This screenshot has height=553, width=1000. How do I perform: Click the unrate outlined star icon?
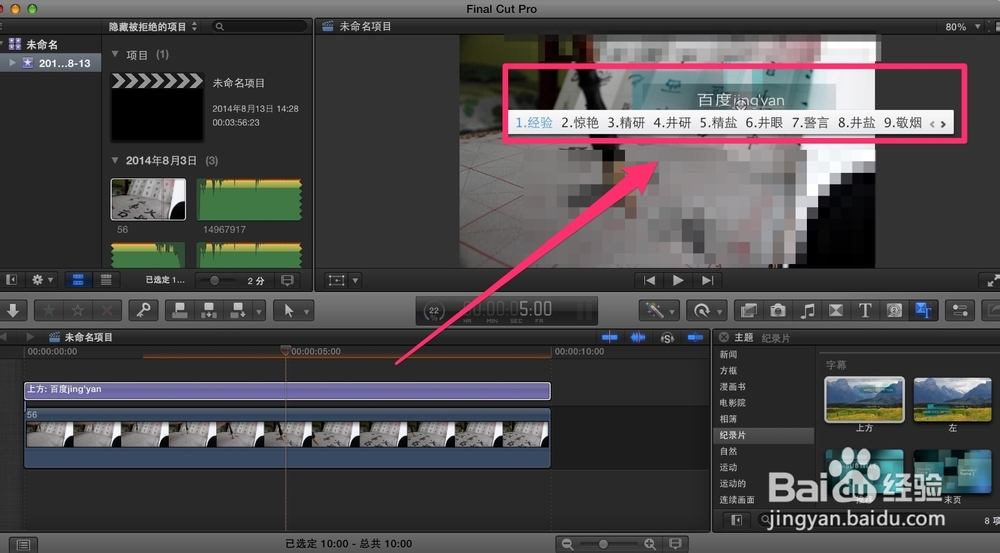click(x=78, y=311)
